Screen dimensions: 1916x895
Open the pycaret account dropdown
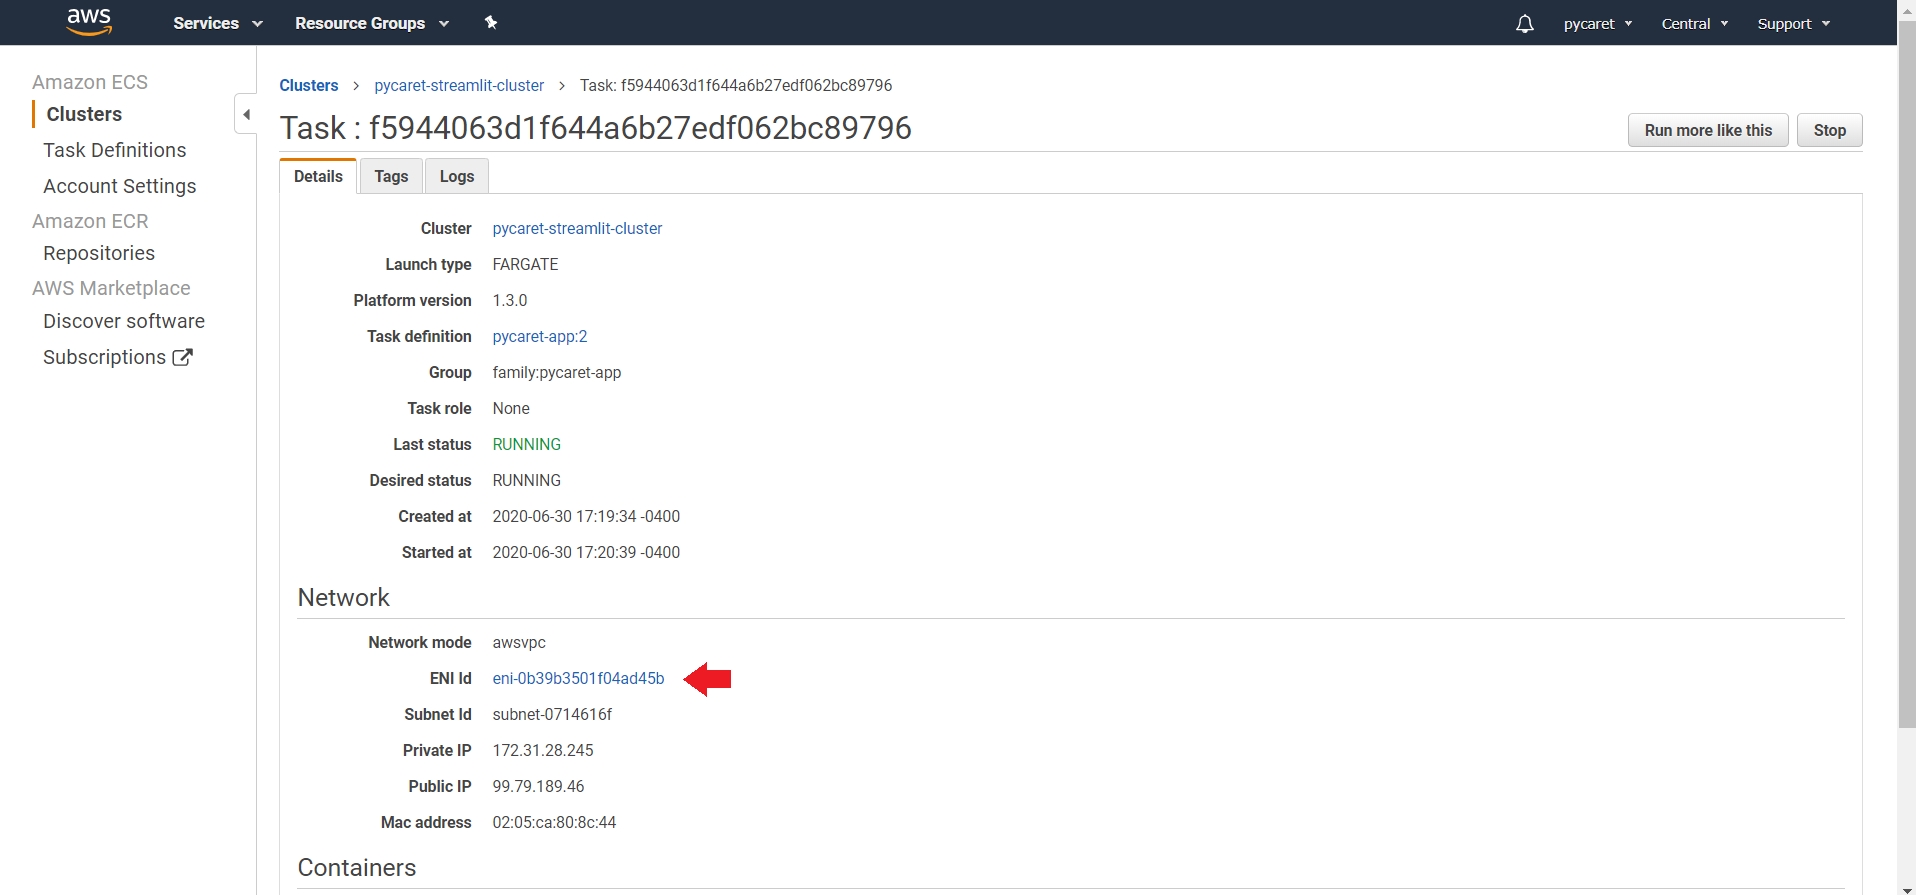(x=1597, y=24)
